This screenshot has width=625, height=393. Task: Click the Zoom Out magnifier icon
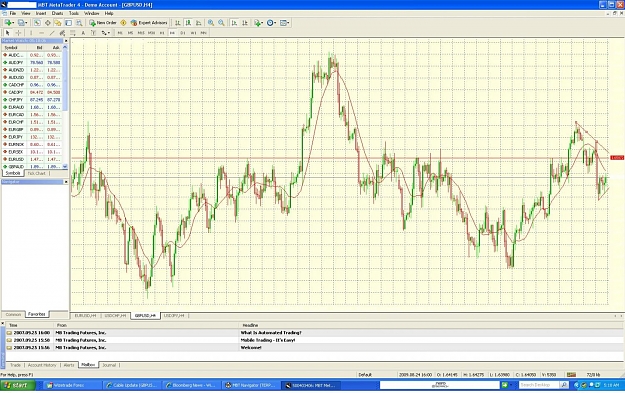pyautogui.click(x=221, y=23)
